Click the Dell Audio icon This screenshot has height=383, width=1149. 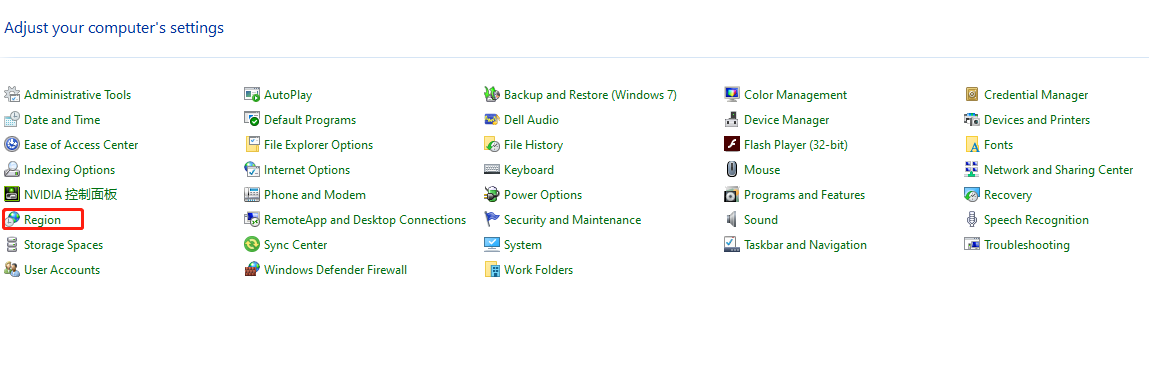click(x=492, y=119)
